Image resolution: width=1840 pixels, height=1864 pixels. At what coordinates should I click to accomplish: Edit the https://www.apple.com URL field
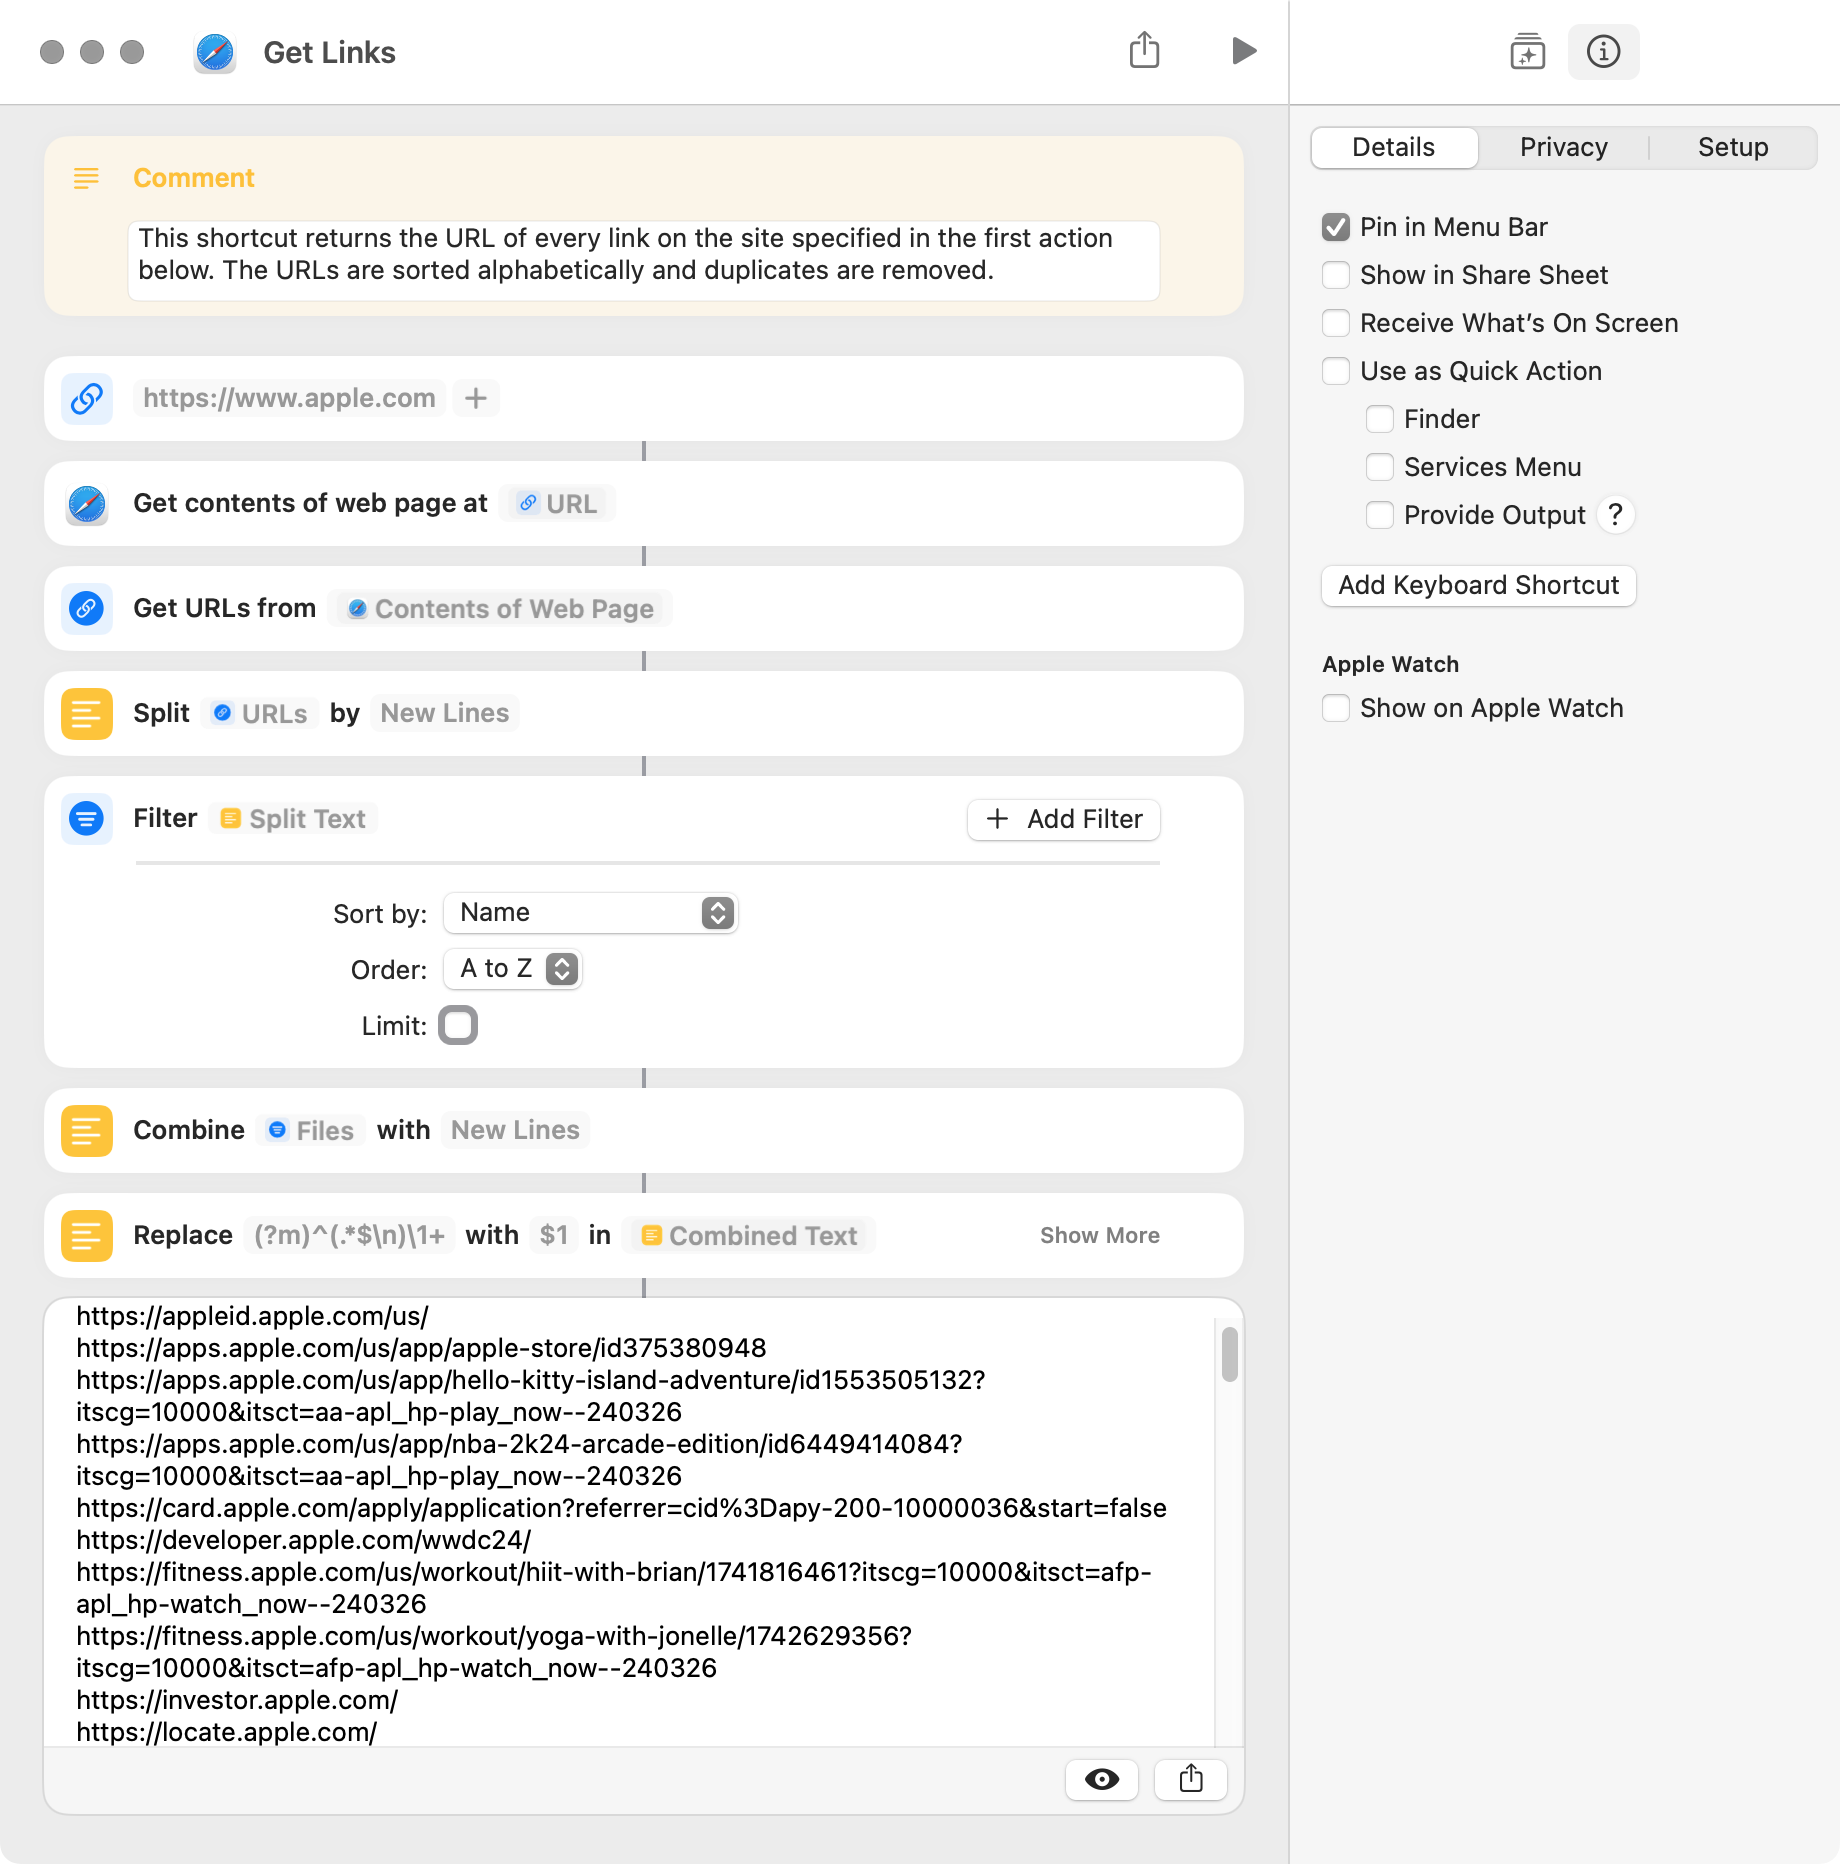289,398
